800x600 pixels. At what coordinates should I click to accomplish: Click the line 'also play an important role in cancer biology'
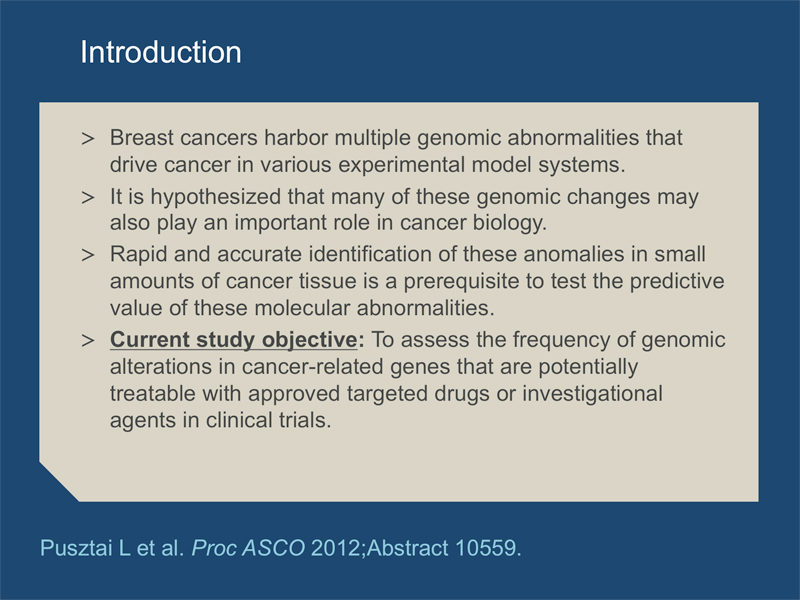point(328,222)
